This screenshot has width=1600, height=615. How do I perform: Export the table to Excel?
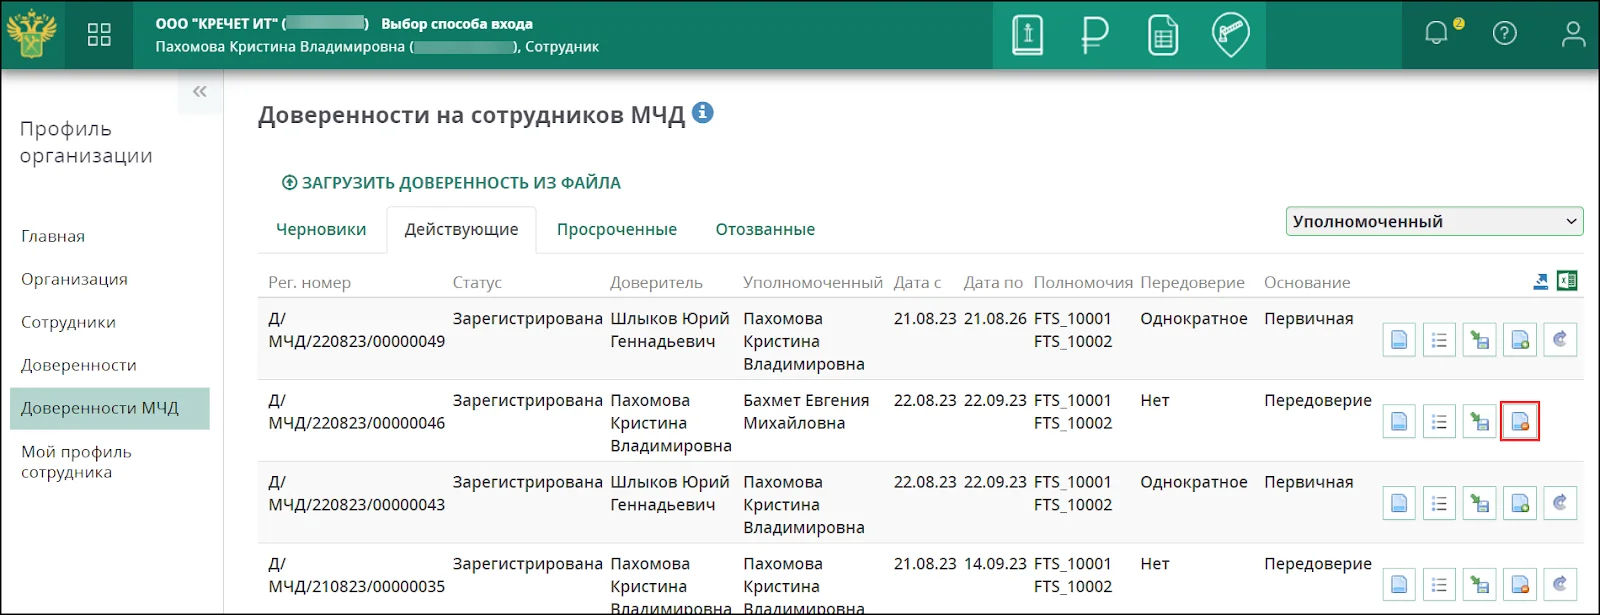coord(1567,281)
